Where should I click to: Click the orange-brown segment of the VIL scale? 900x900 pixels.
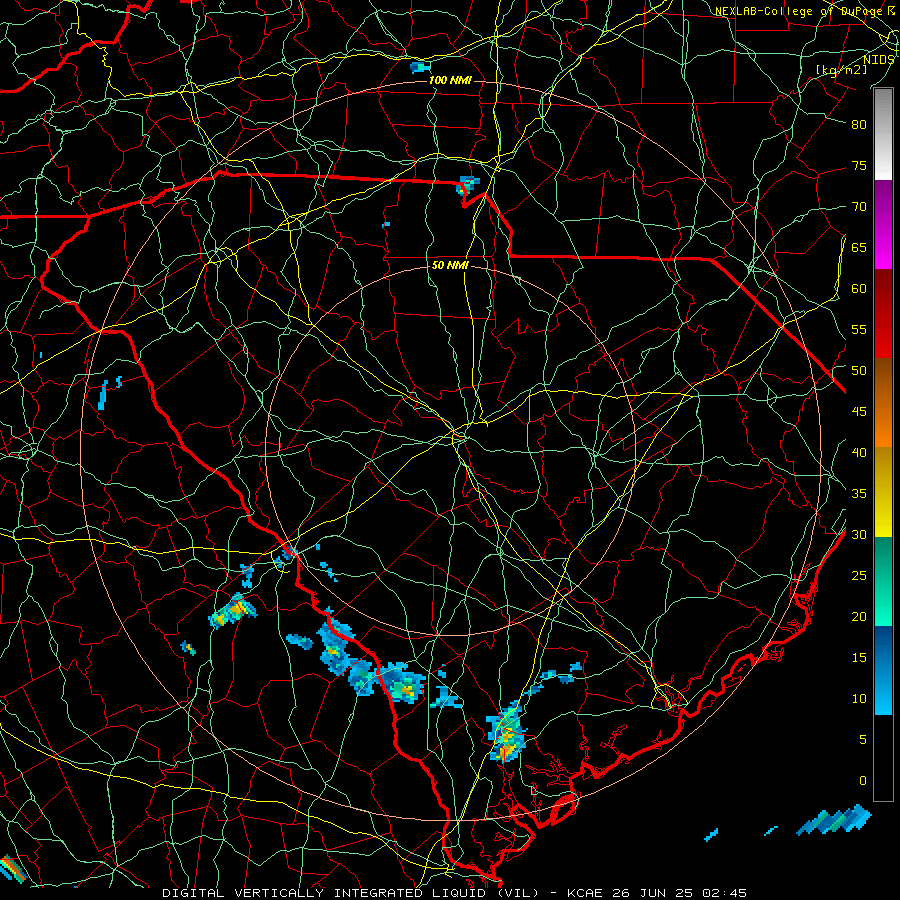883,403
